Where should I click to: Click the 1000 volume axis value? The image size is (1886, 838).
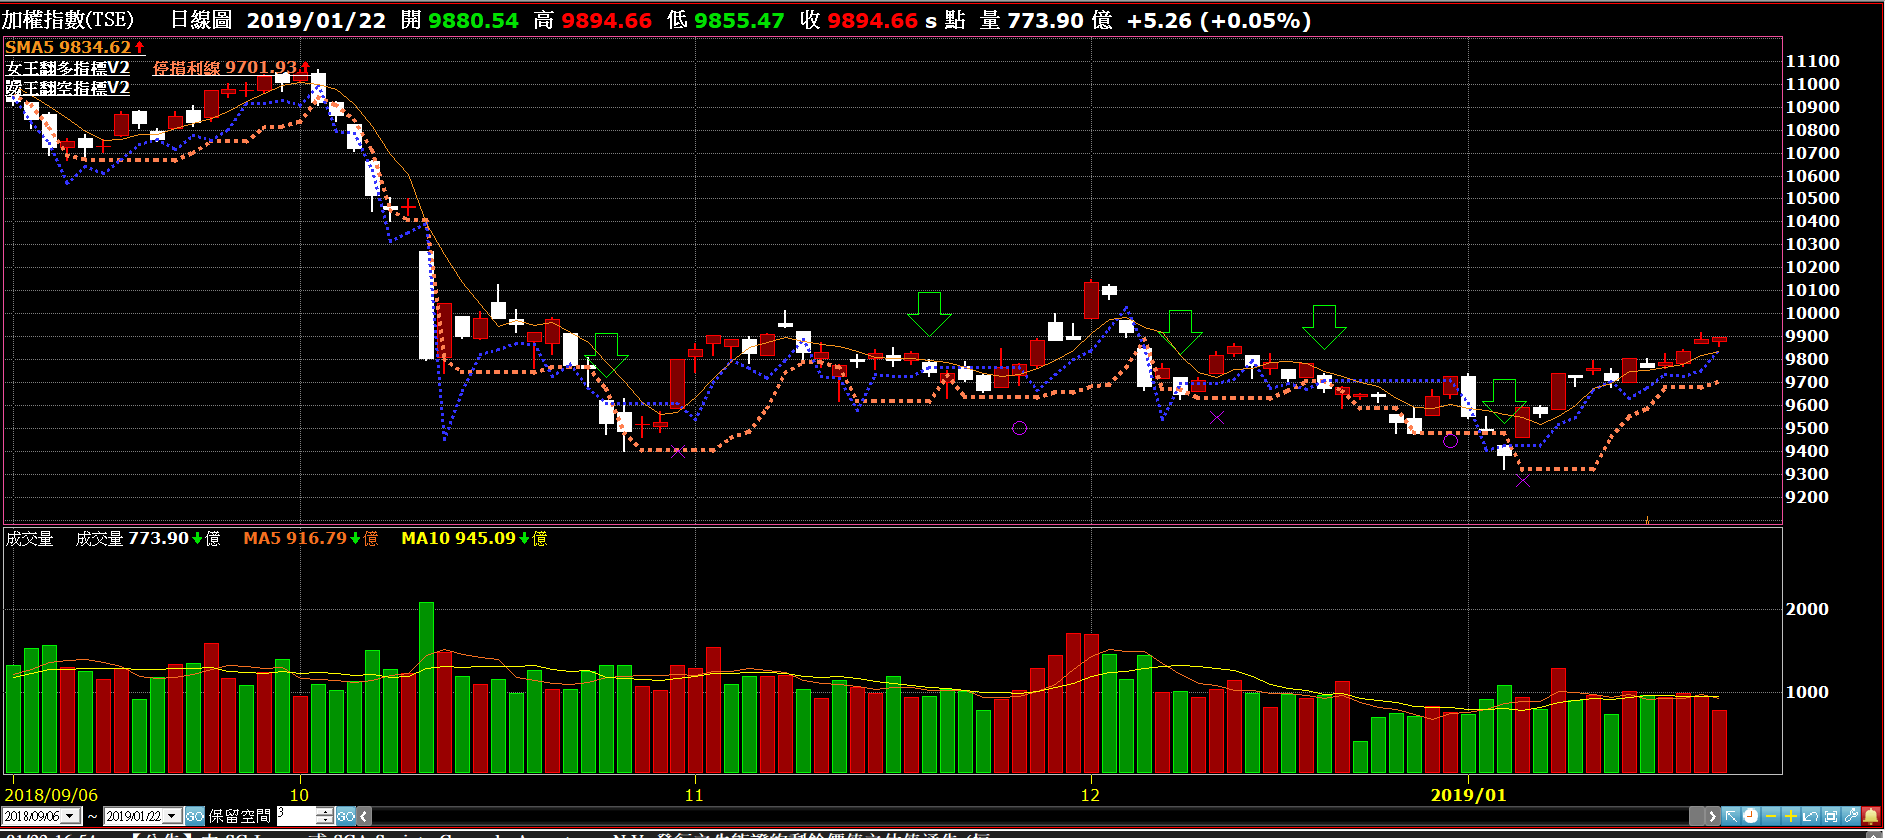(1807, 692)
